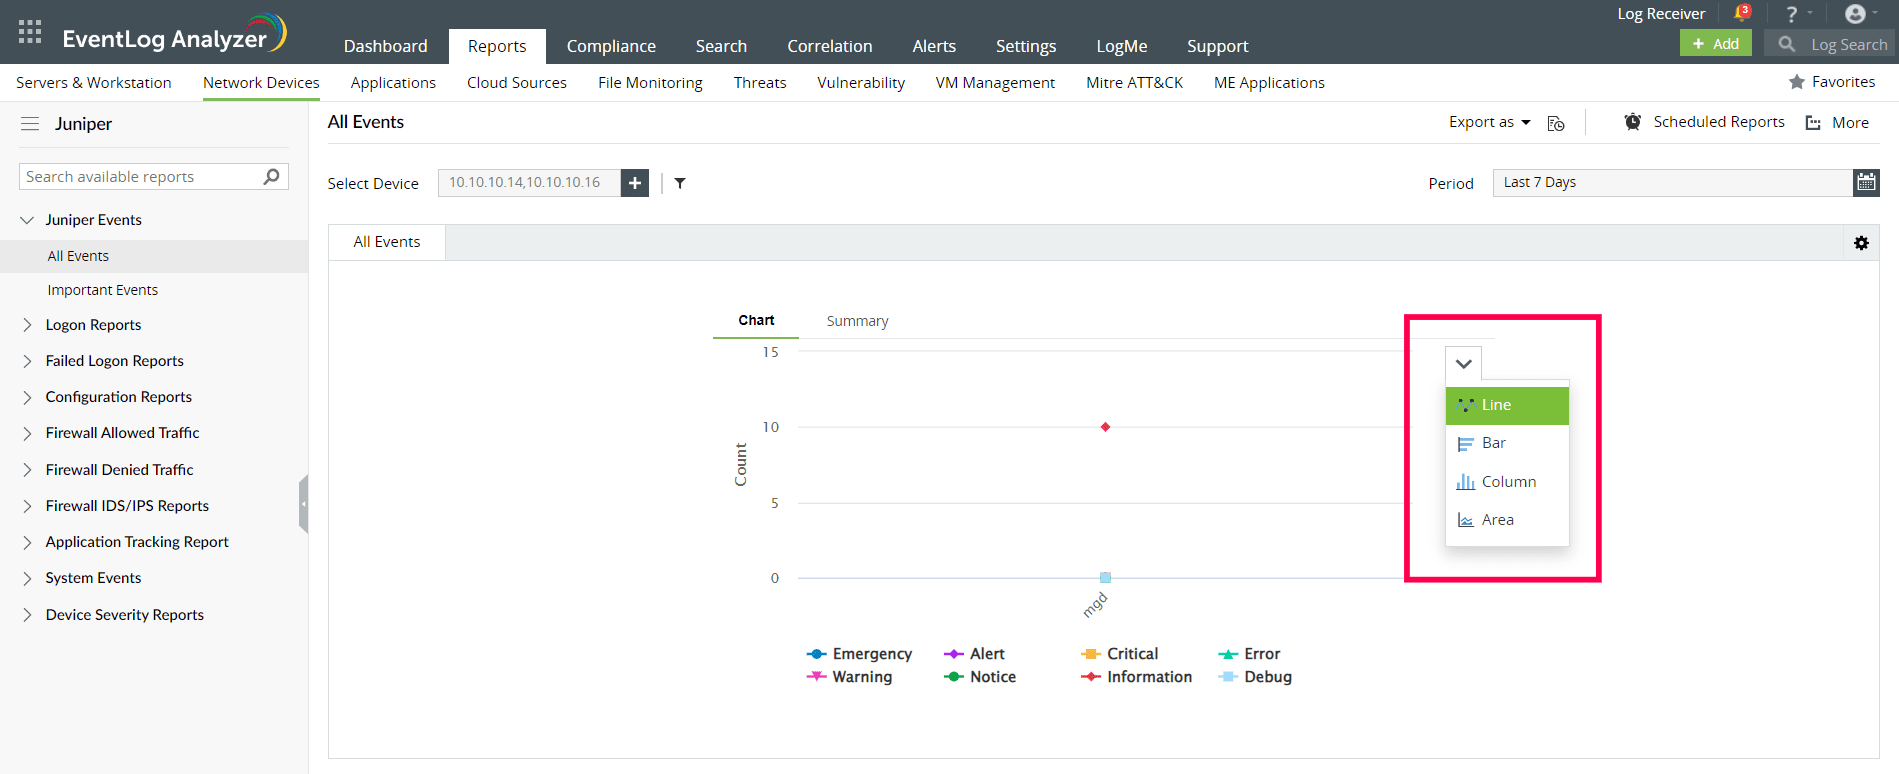Viewport: 1899px width, 774px height.
Task: Open the Alerts tab
Action: (934, 46)
